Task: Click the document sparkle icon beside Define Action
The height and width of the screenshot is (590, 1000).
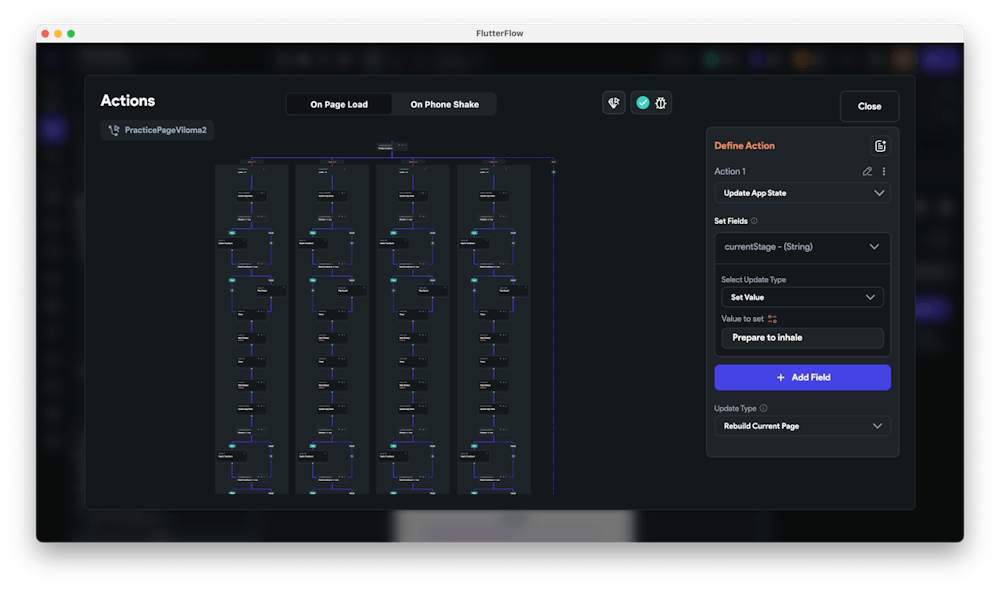Action: tap(880, 146)
